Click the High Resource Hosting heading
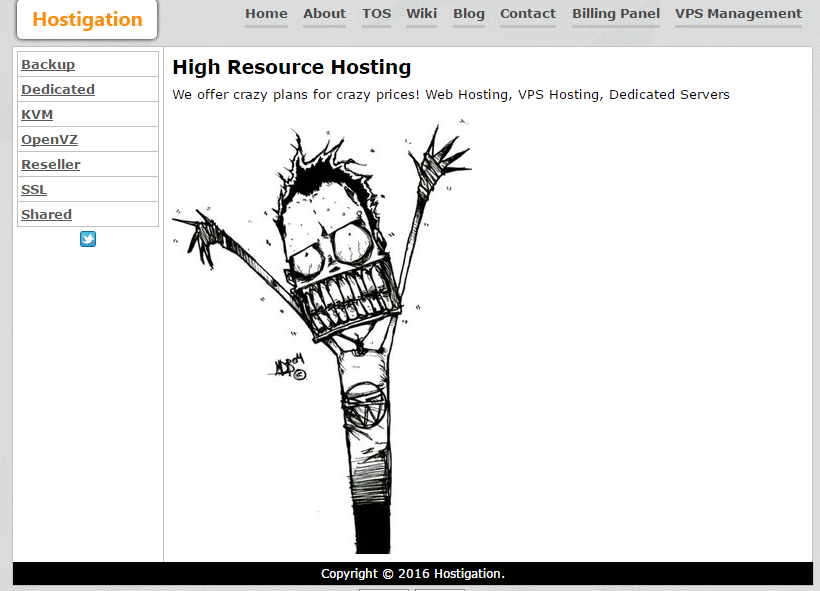Image resolution: width=820 pixels, height=591 pixels. [291, 68]
